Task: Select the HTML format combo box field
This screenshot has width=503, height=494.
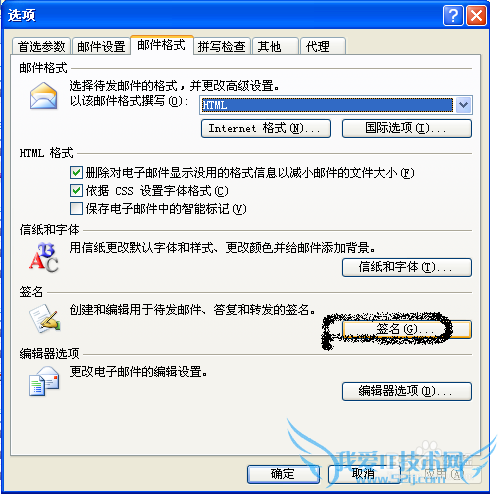Action: coord(336,105)
